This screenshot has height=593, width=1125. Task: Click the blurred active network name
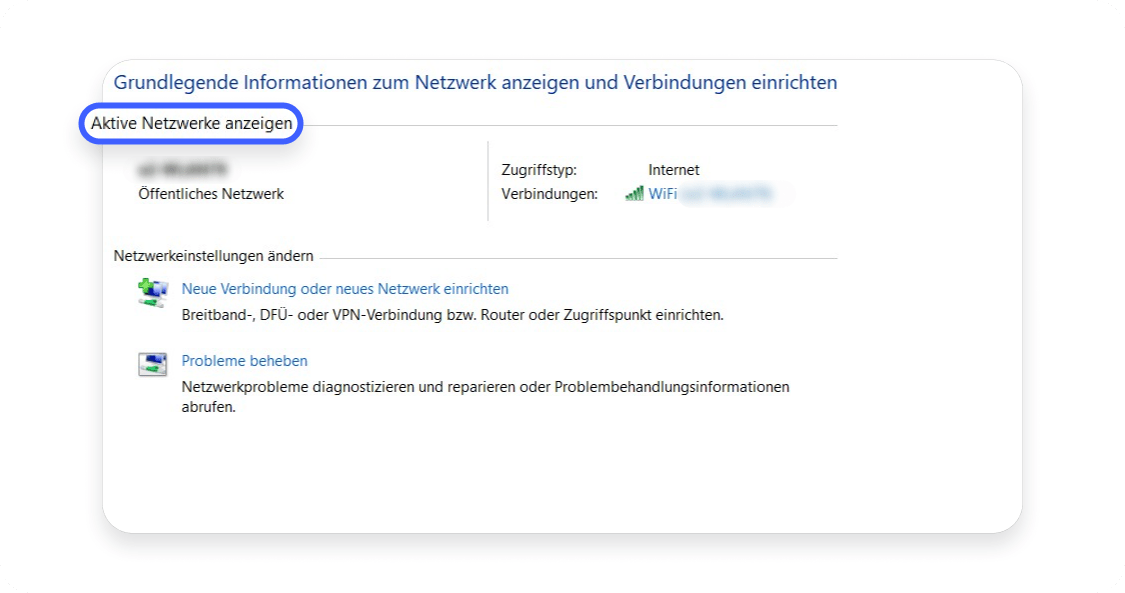pos(184,169)
